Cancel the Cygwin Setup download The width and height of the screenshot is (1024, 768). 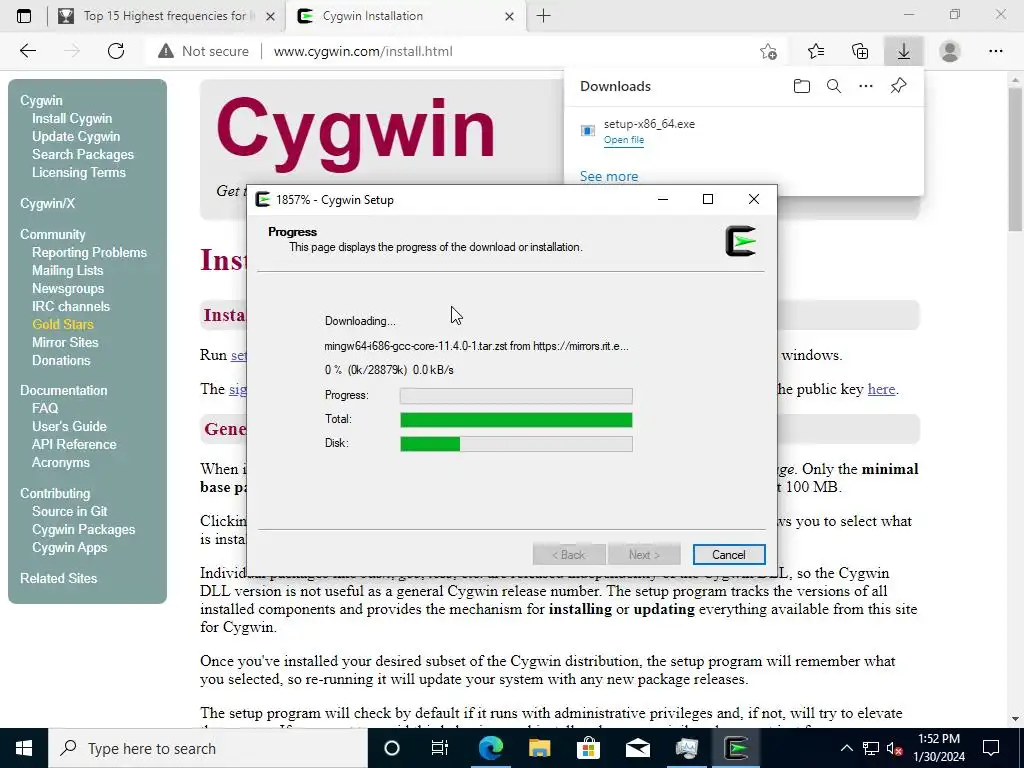(x=729, y=554)
